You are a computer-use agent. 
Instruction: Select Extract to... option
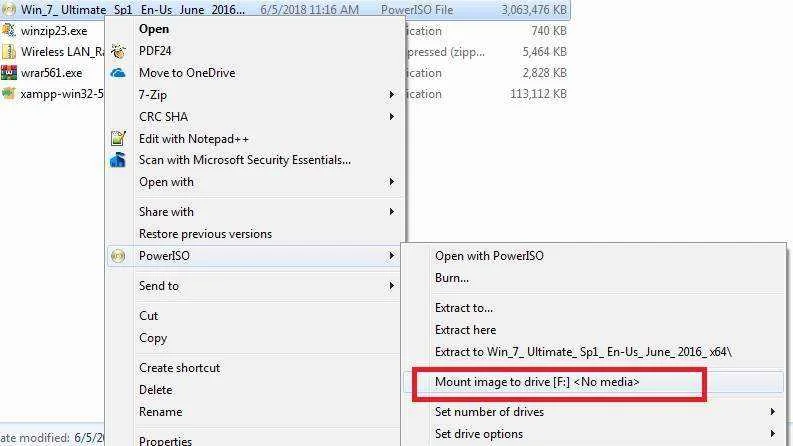[464, 307]
